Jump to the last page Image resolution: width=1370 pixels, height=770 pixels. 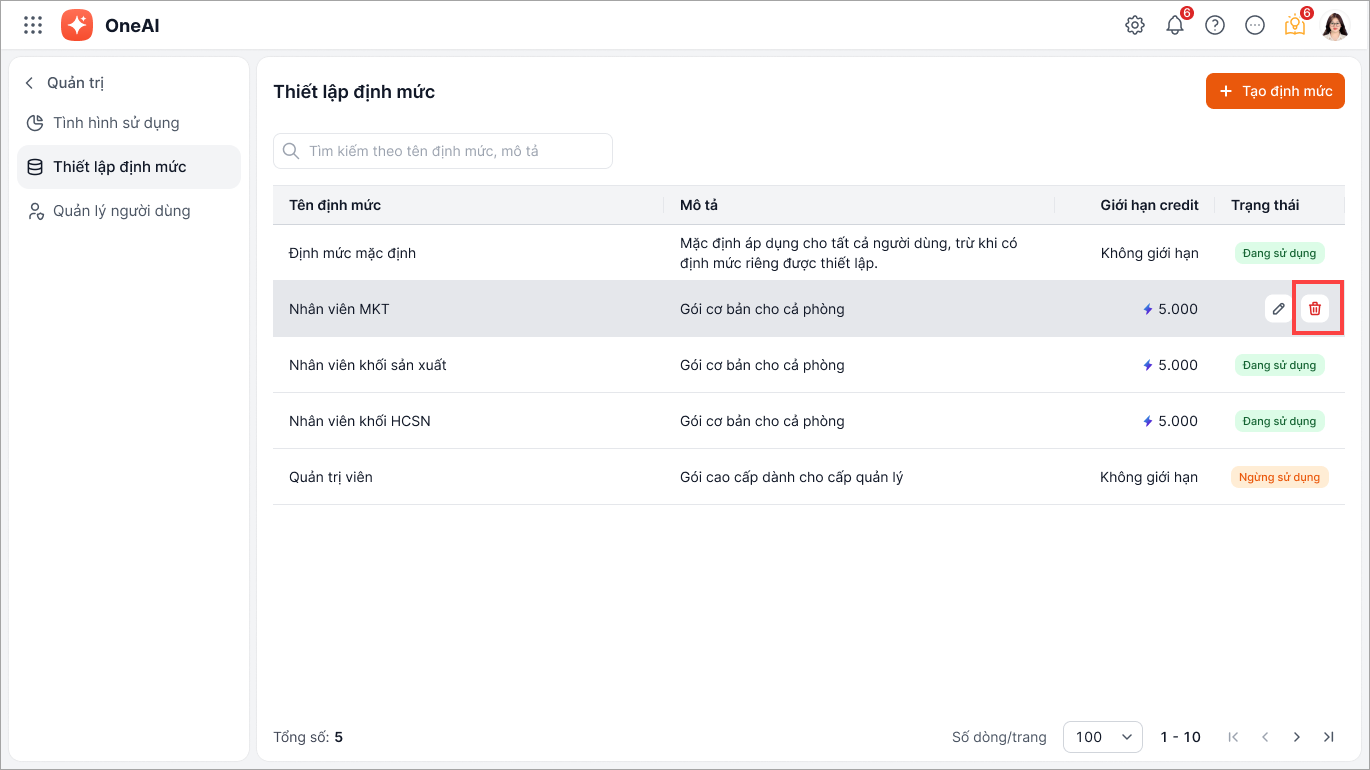pos(1329,737)
